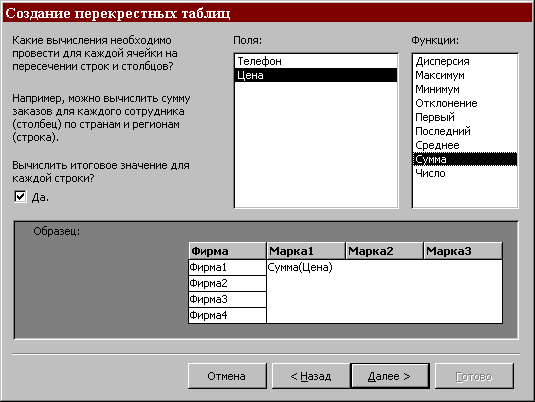Screen dimensions: 535x402
Task: Click the Марка1 column header in sample
Action: [306, 251]
